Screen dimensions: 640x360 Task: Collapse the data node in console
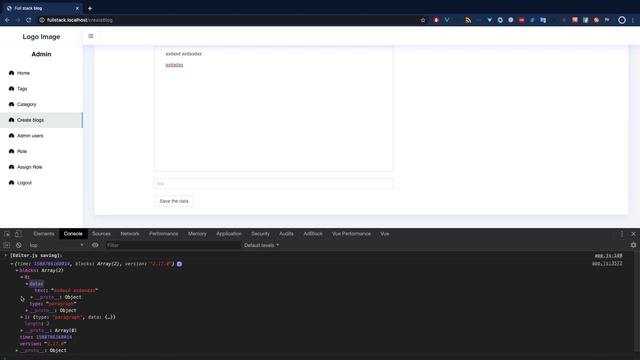[27, 284]
